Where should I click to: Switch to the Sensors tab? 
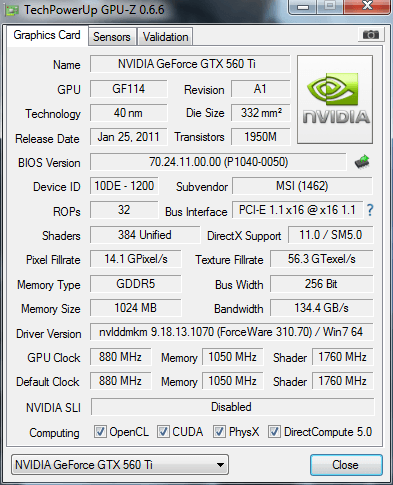click(112, 37)
